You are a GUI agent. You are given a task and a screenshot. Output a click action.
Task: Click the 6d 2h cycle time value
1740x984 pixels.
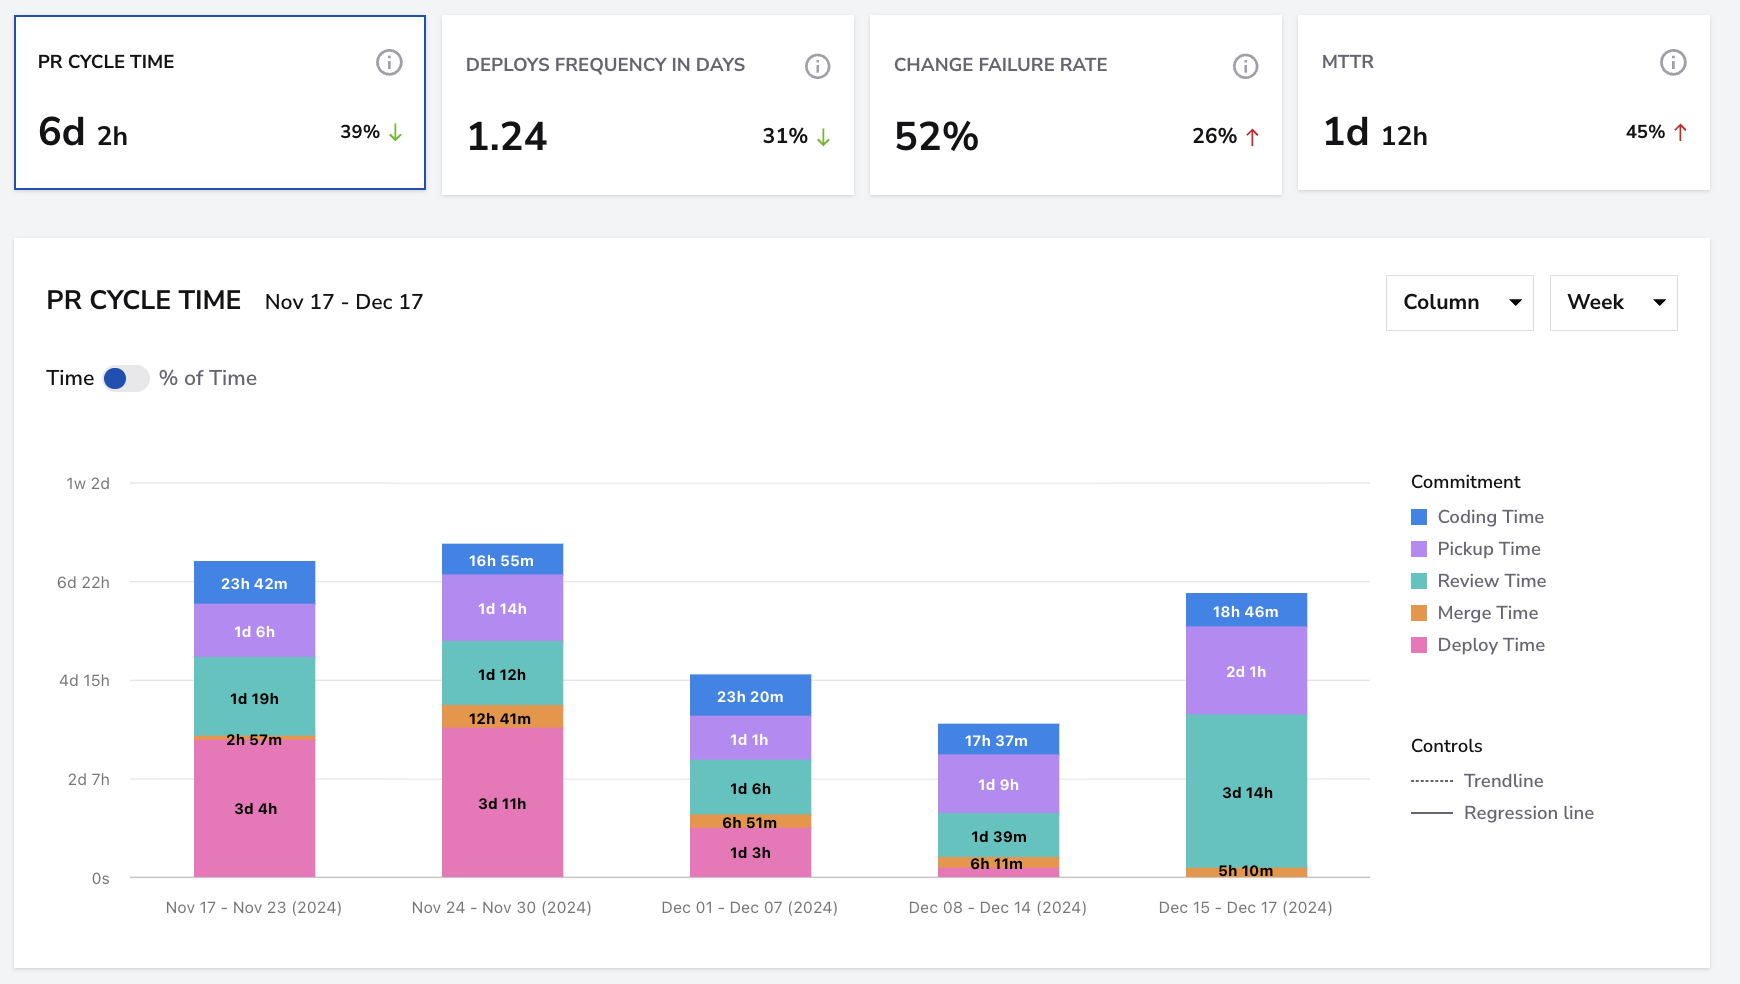[83, 132]
